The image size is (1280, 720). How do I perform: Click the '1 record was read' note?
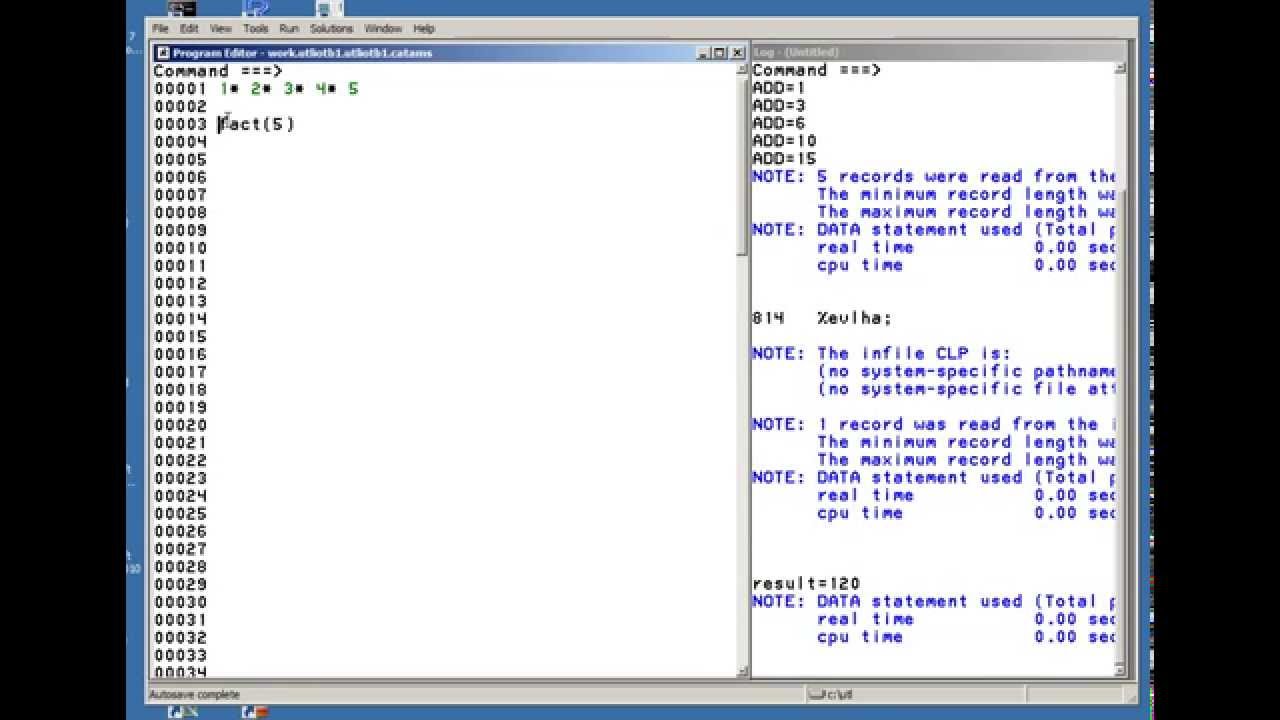click(x=933, y=425)
